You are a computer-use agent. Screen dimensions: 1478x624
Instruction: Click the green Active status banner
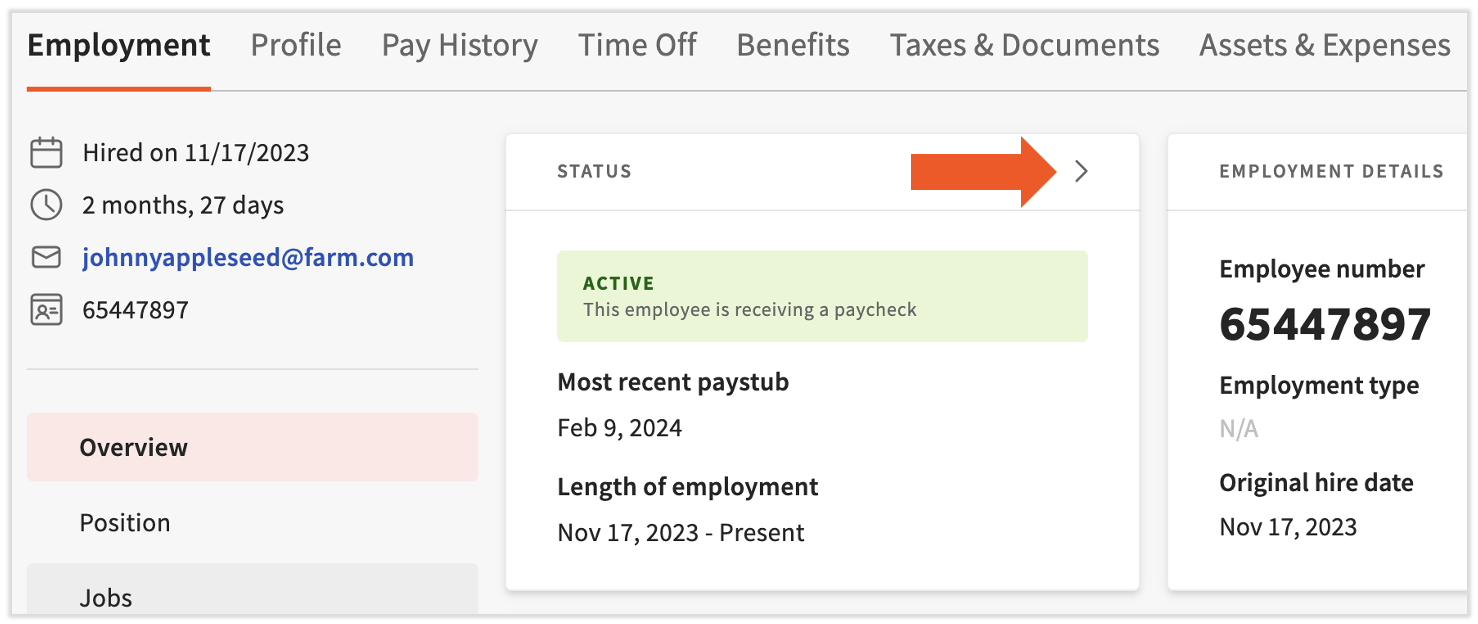(x=822, y=296)
